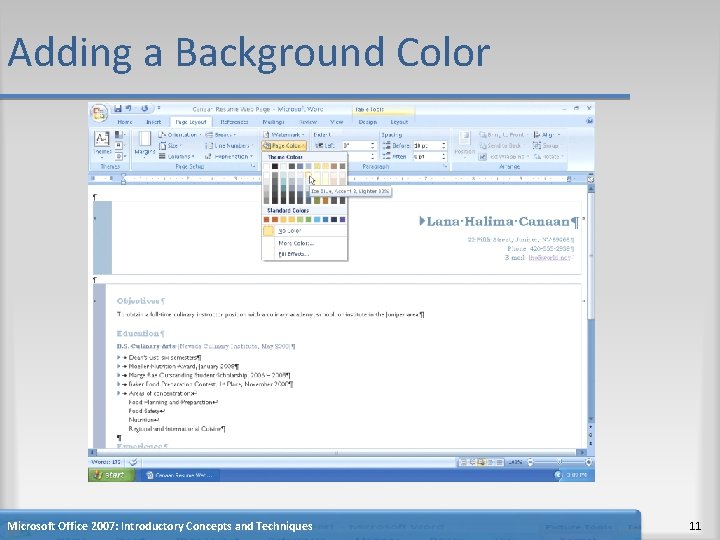Image resolution: width=720 pixels, height=540 pixels.
Task: Open the Margins menu
Action: click(145, 145)
